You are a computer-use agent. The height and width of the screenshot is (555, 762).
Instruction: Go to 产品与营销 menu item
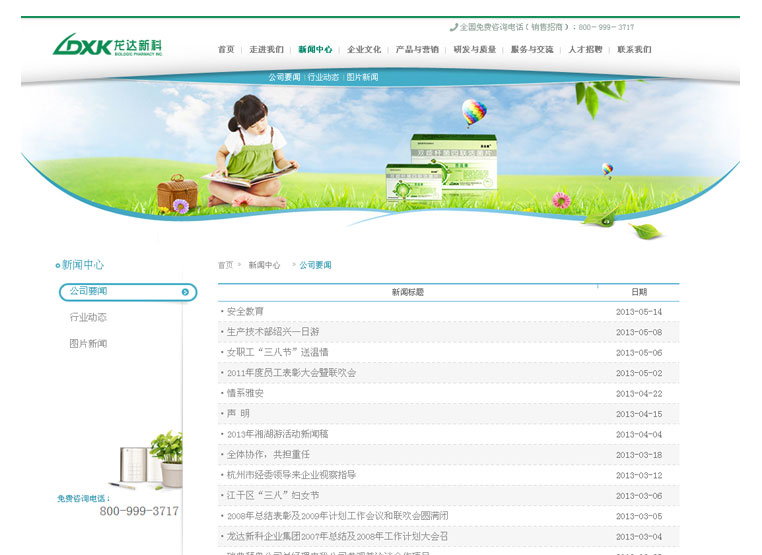point(417,49)
